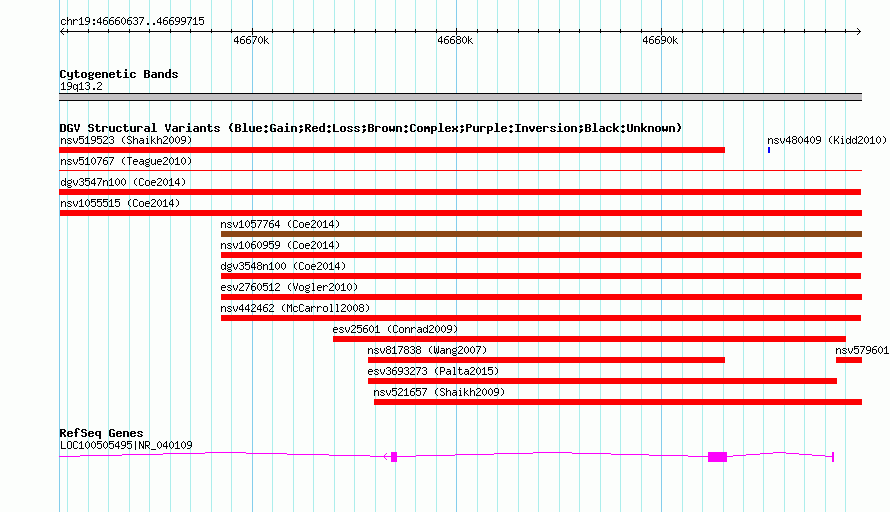Click the RefSeq Genes track title
The width and height of the screenshot is (890, 512).
tap(101, 433)
